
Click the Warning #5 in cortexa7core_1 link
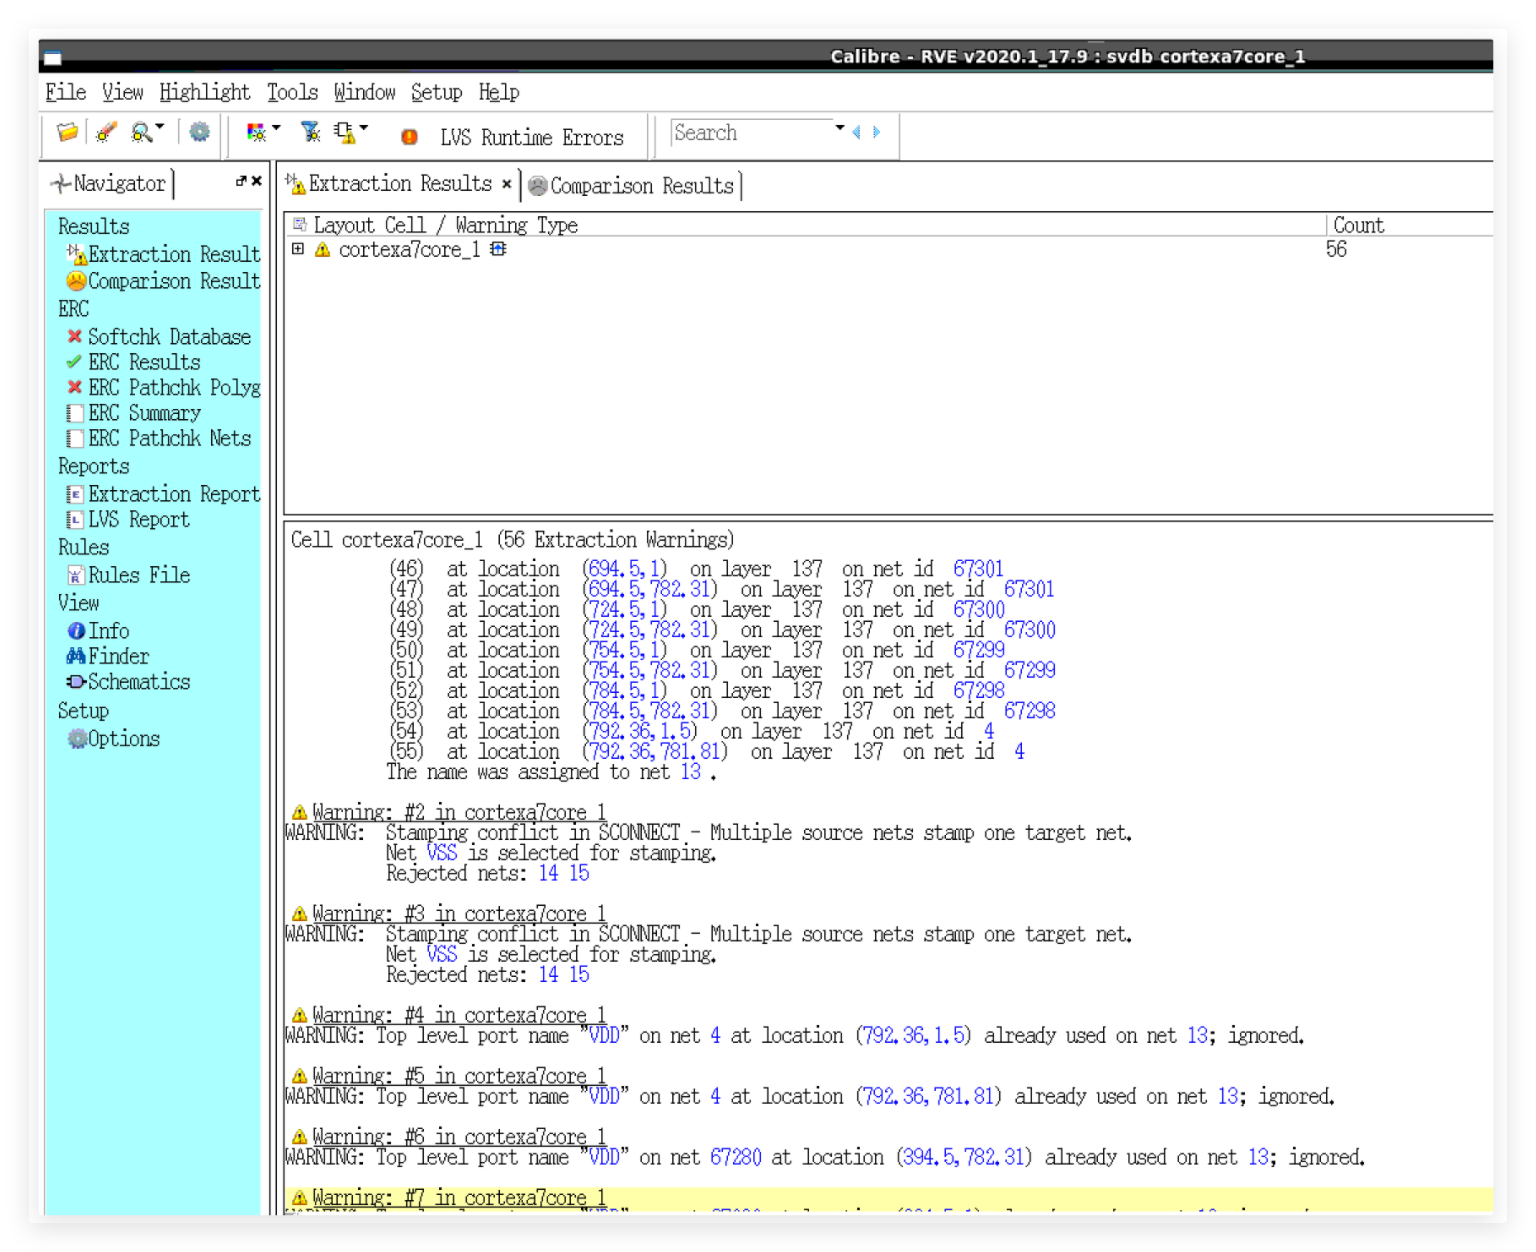tap(459, 1076)
